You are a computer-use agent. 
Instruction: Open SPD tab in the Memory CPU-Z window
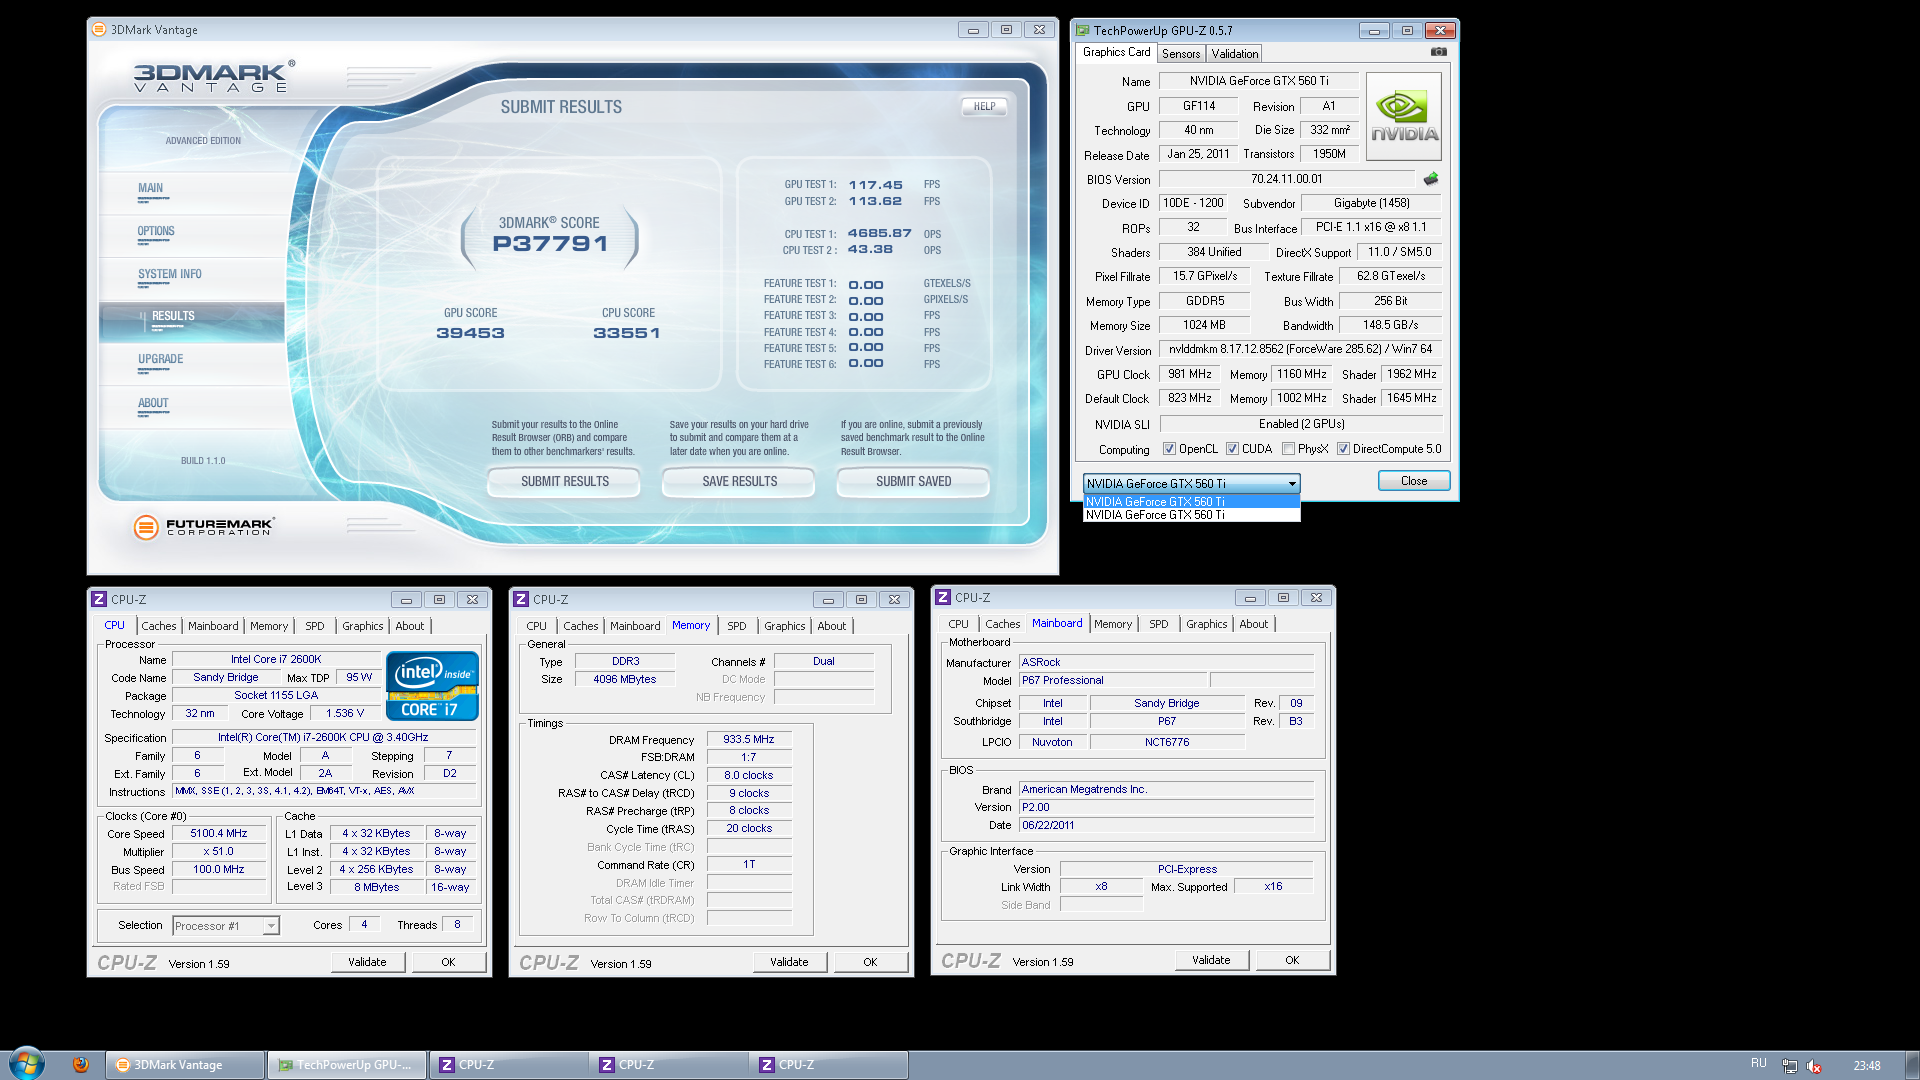tap(737, 626)
